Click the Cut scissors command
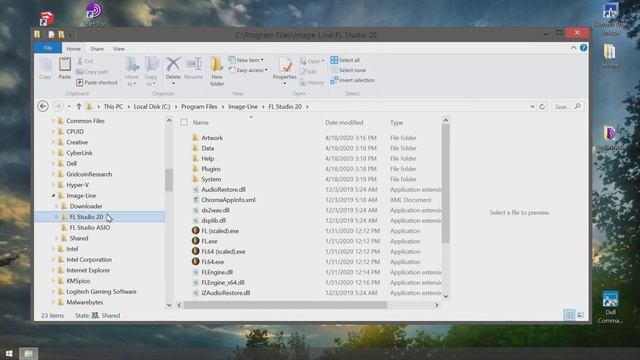 85,61
